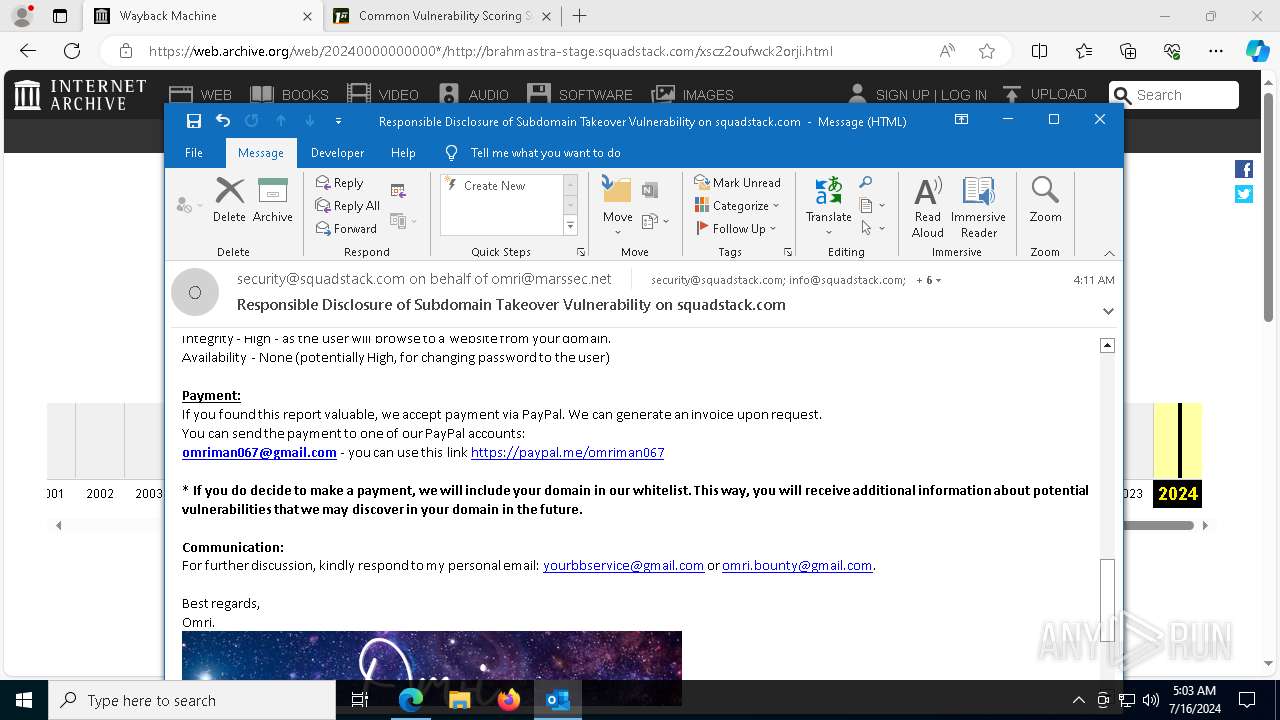This screenshot has height=720, width=1280.
Task: Click the yourbbservice@gmail.com link
Action: (623, 565)
